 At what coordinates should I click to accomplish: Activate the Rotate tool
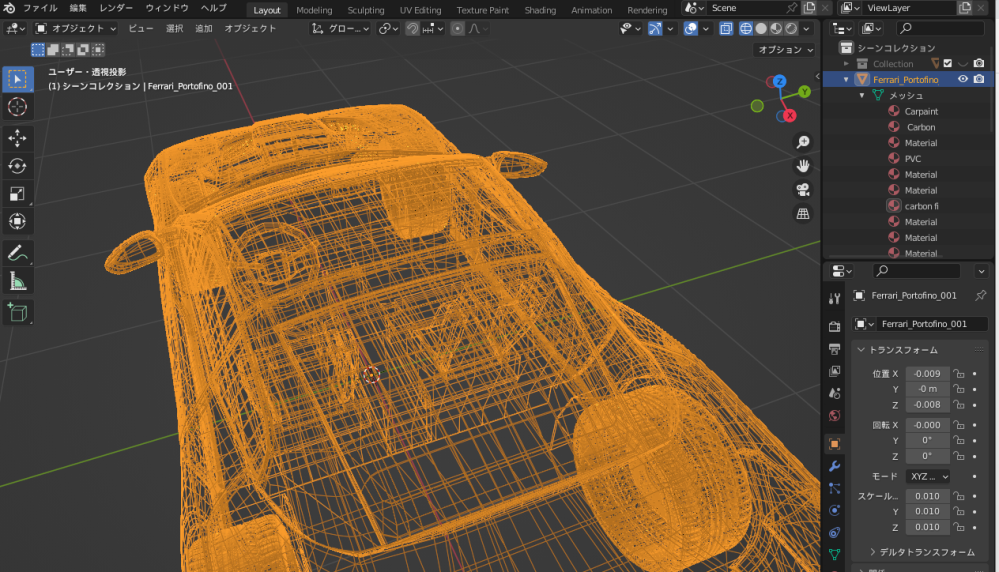pos(17,166)
